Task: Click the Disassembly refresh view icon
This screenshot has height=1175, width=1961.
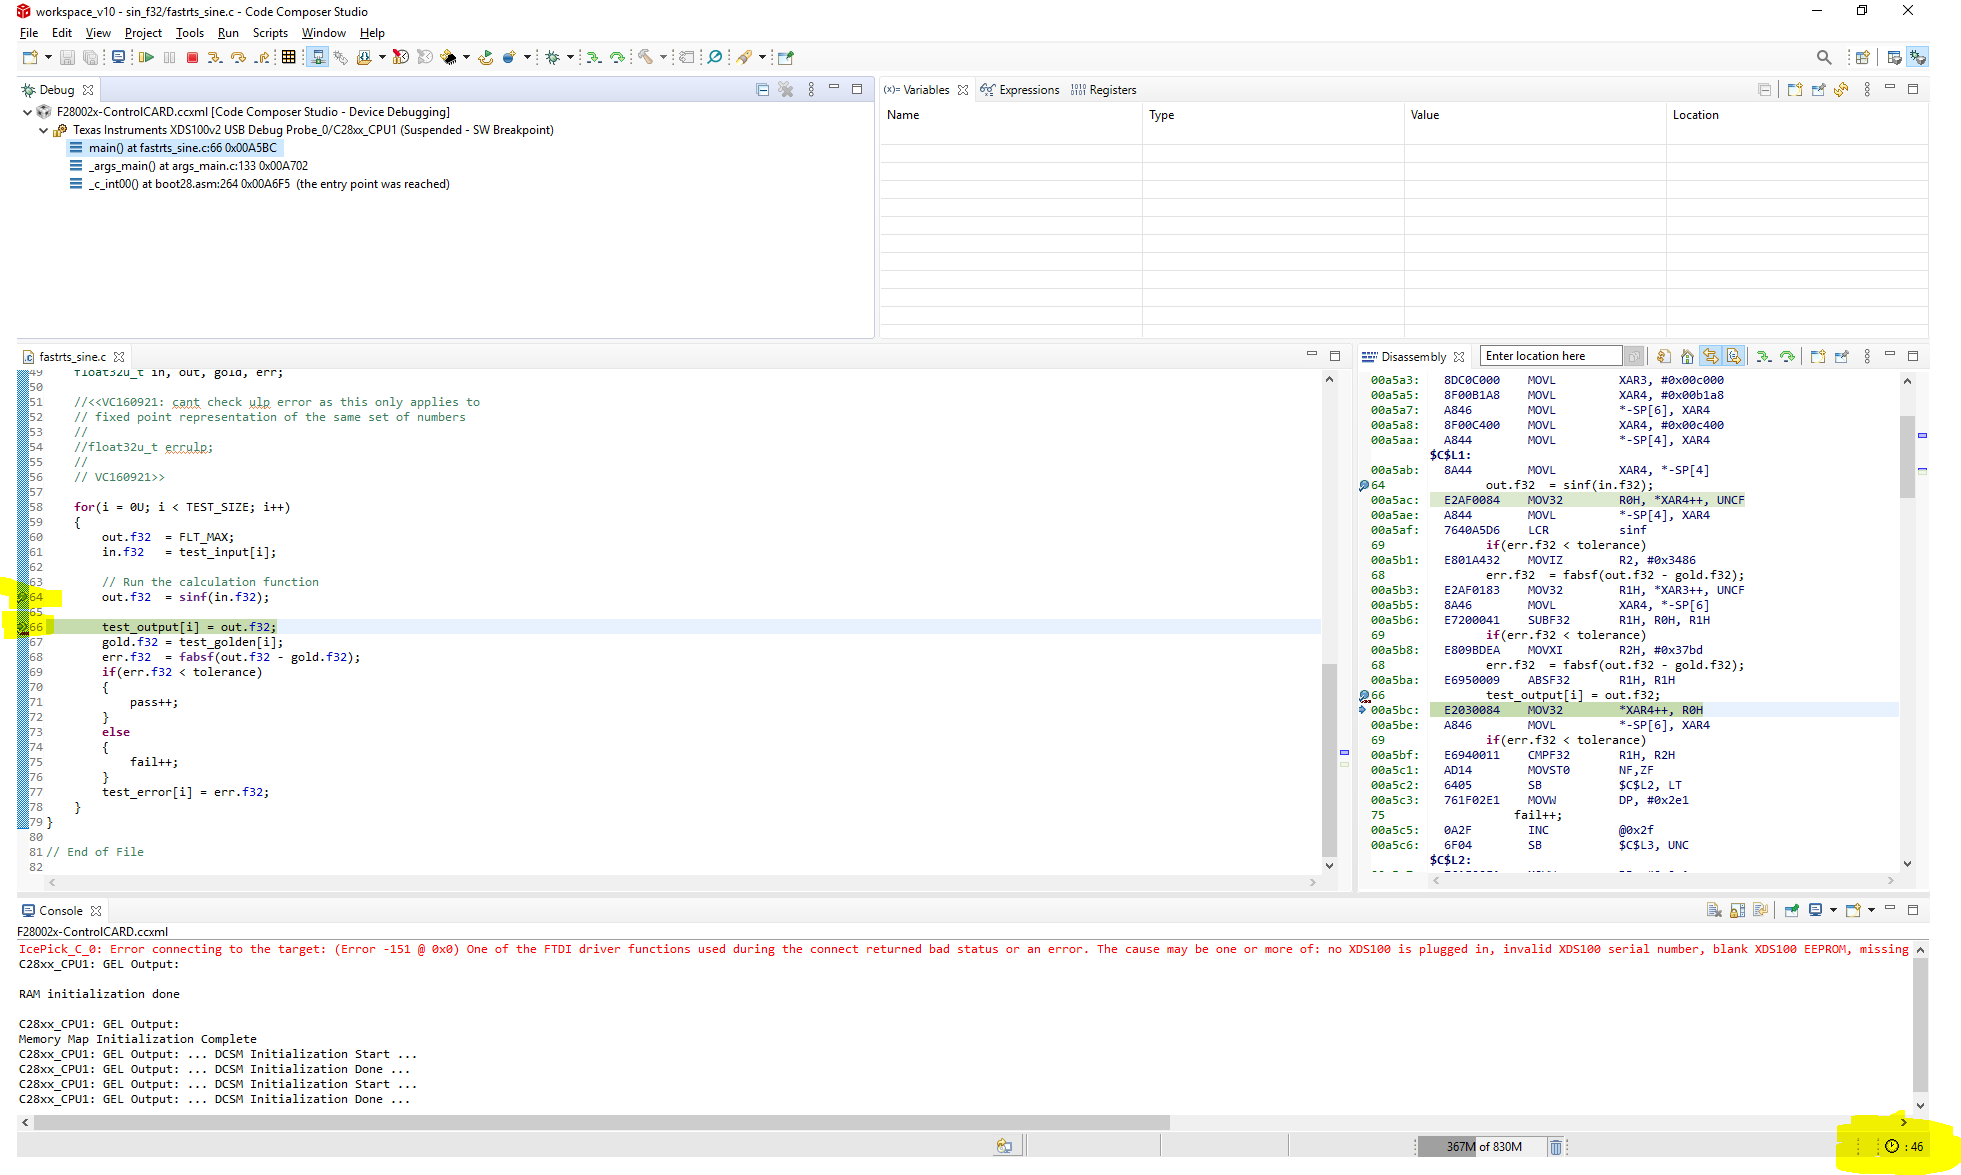Action: pos(1663,357)
